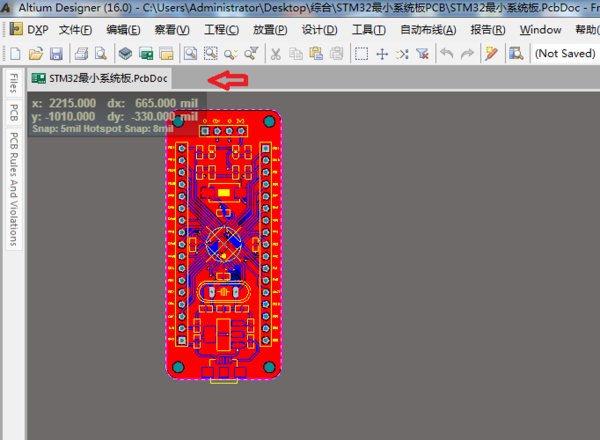Open the (Not Saved) view dropdown

coord(565,54)
